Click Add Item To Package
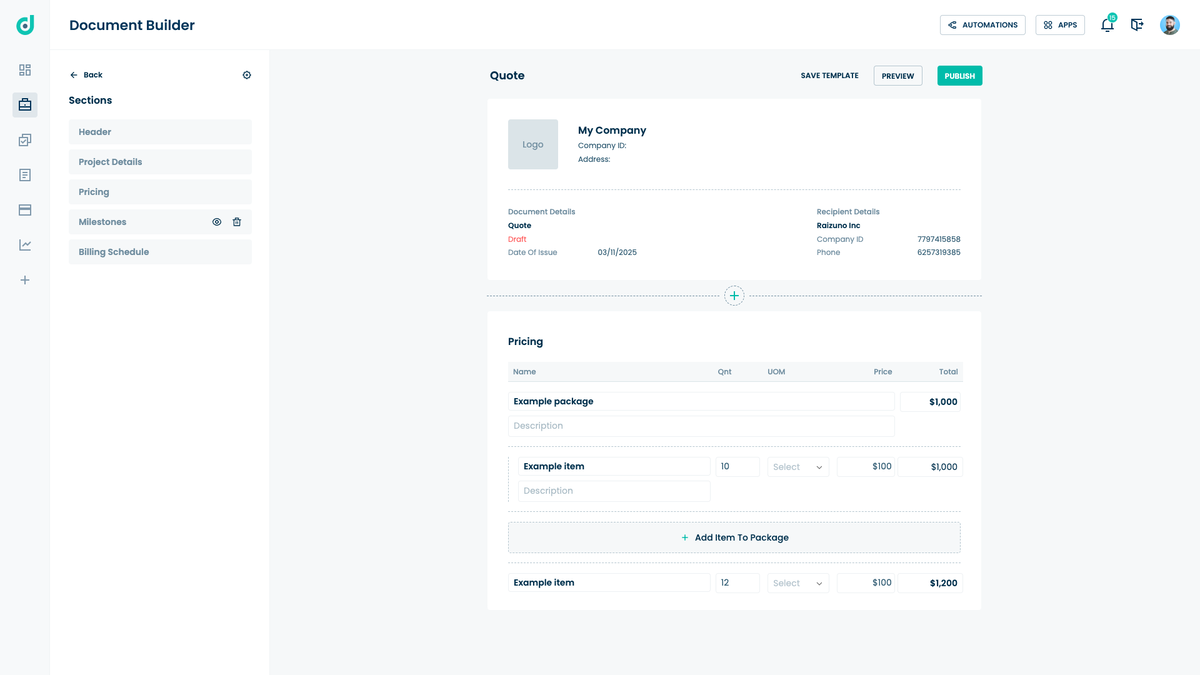1200x675 pixels. click(734, 537)
